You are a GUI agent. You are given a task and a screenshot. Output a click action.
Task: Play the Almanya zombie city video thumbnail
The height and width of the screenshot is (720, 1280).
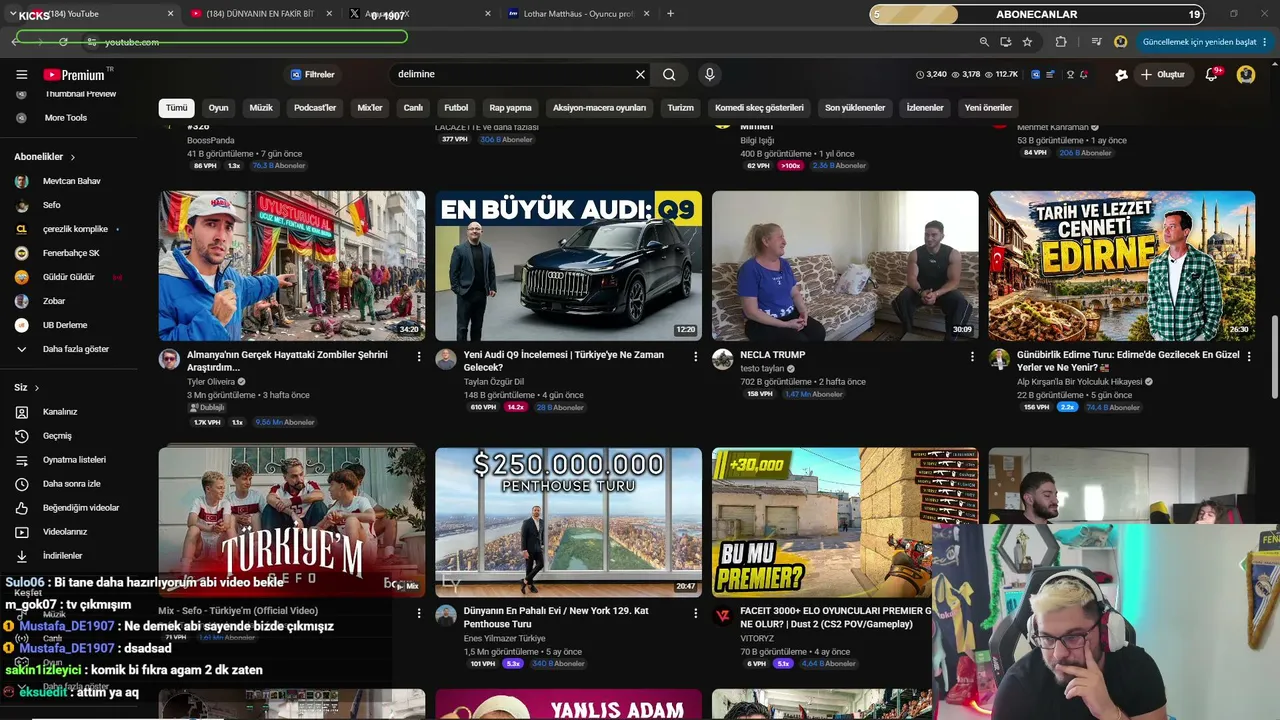292,266
